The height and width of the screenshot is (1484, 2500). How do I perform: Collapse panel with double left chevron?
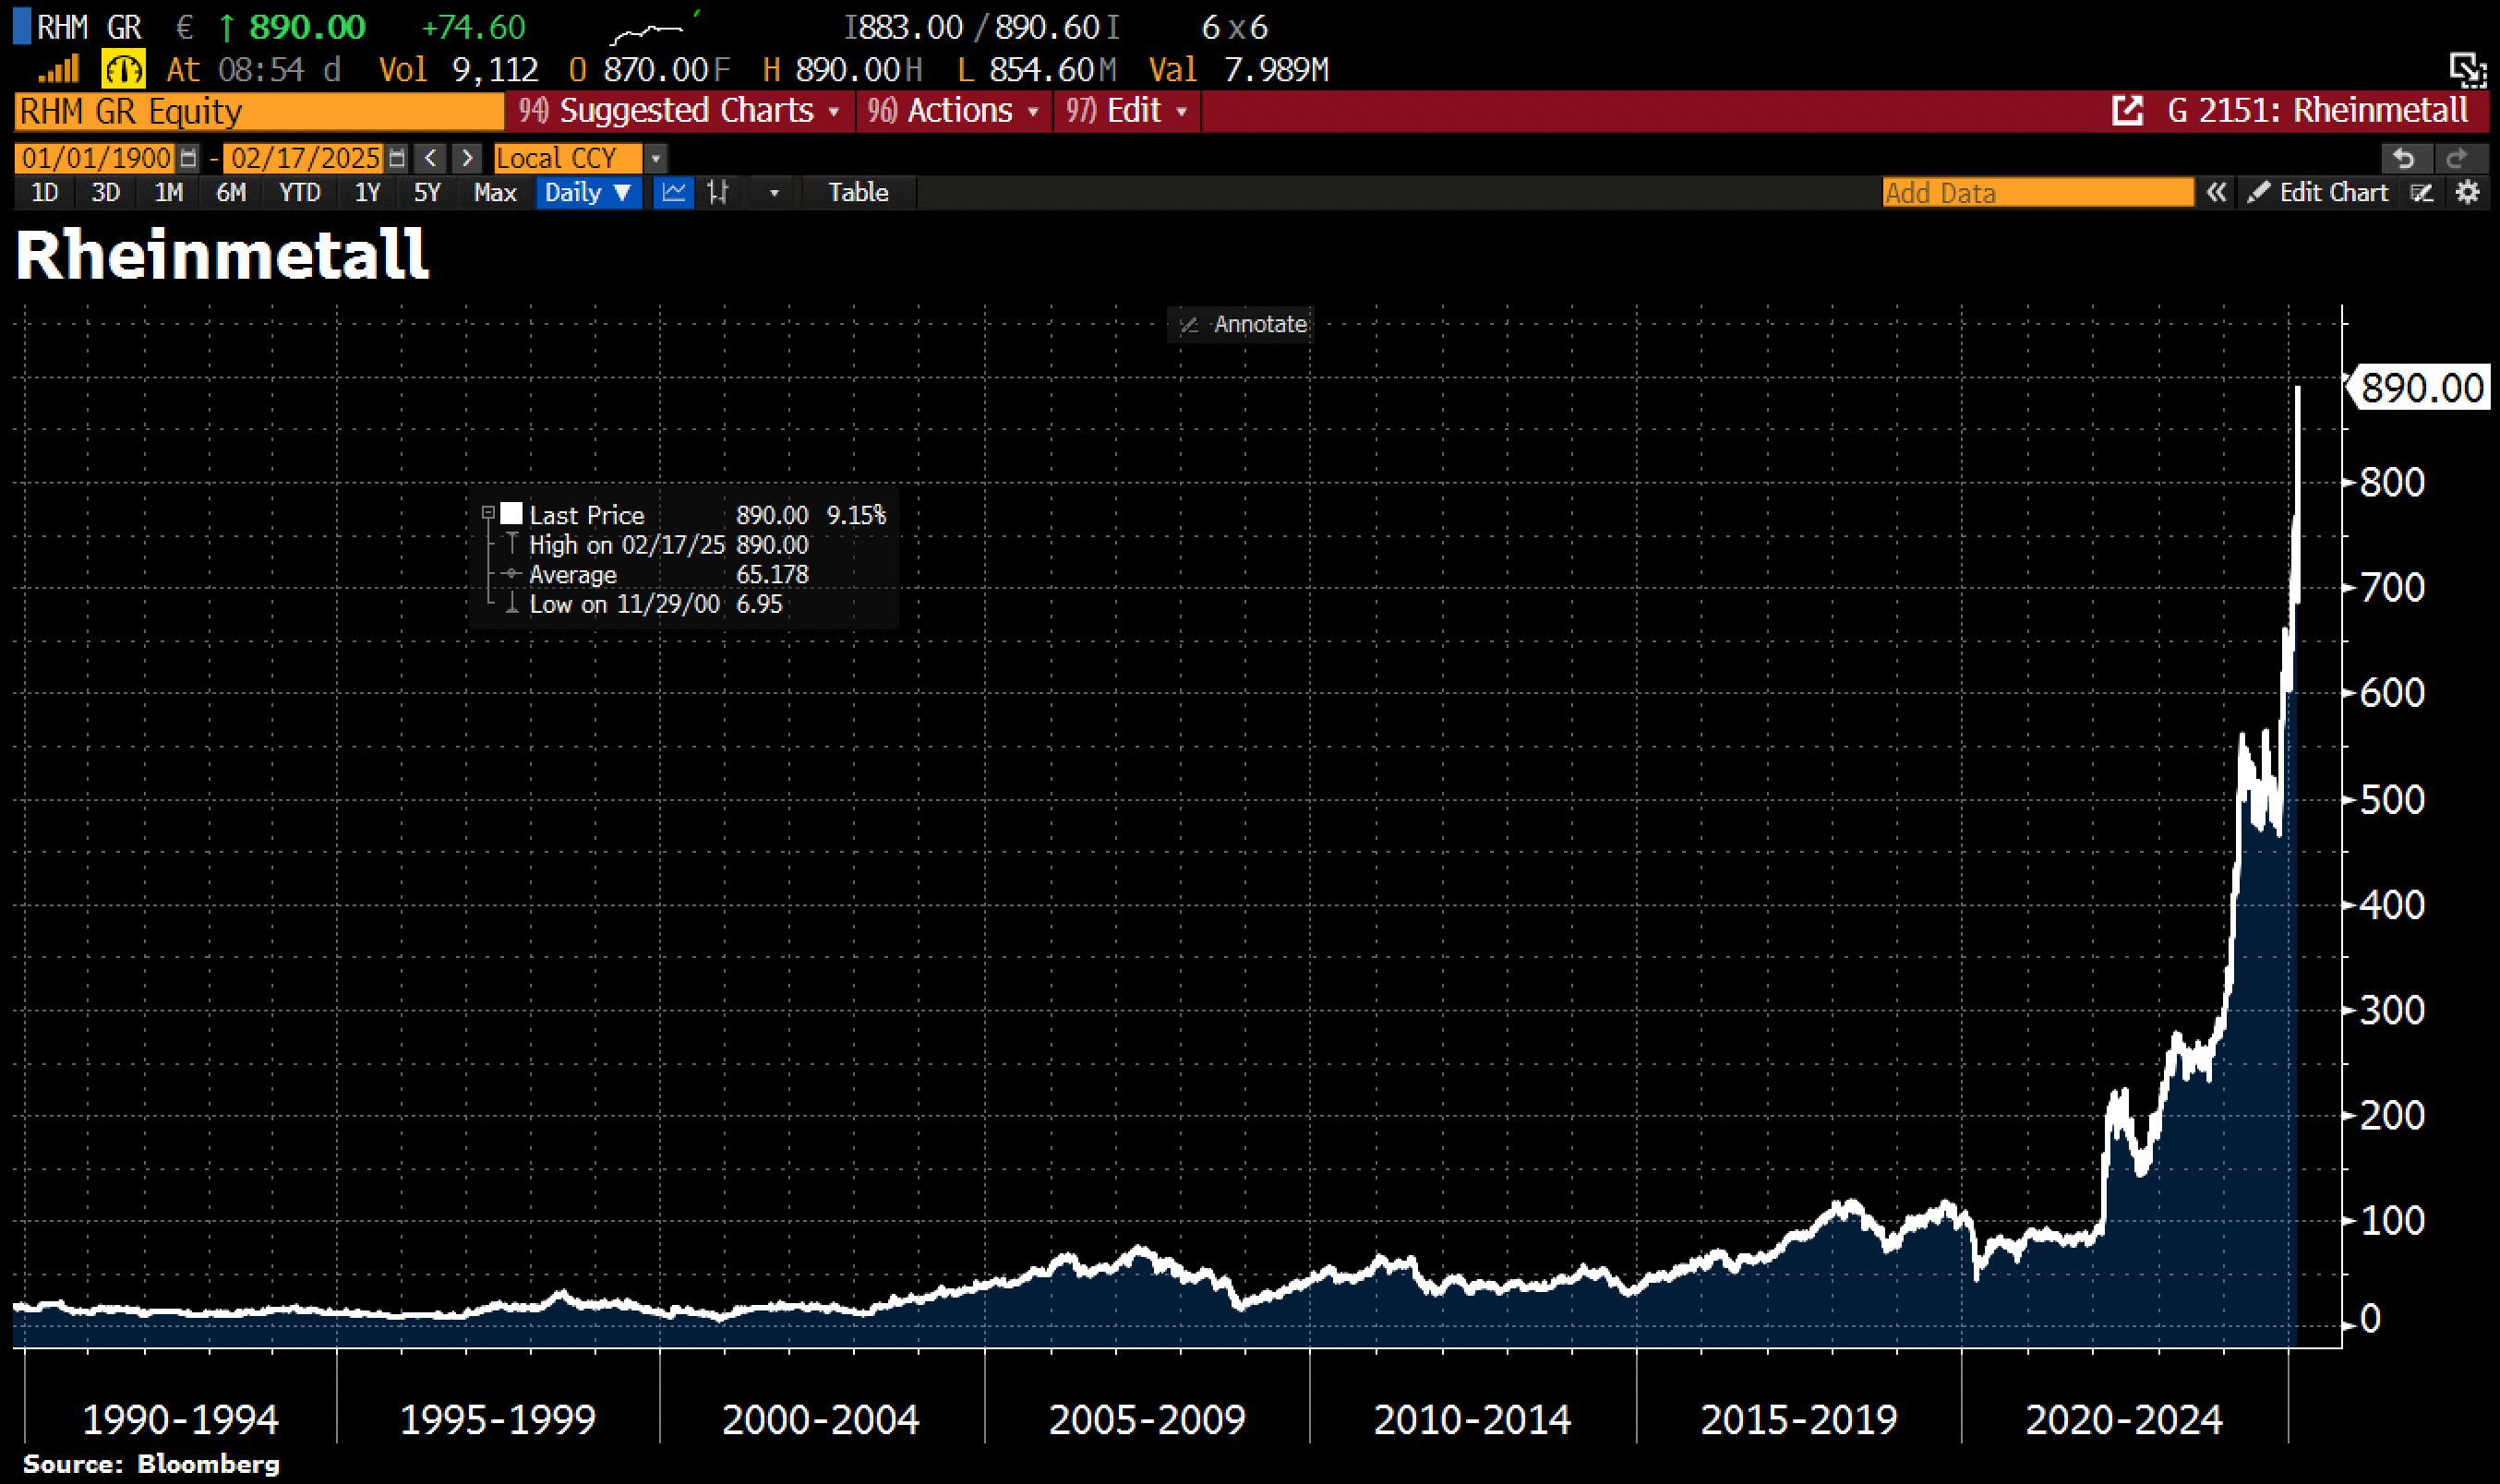click(2216, 192)
